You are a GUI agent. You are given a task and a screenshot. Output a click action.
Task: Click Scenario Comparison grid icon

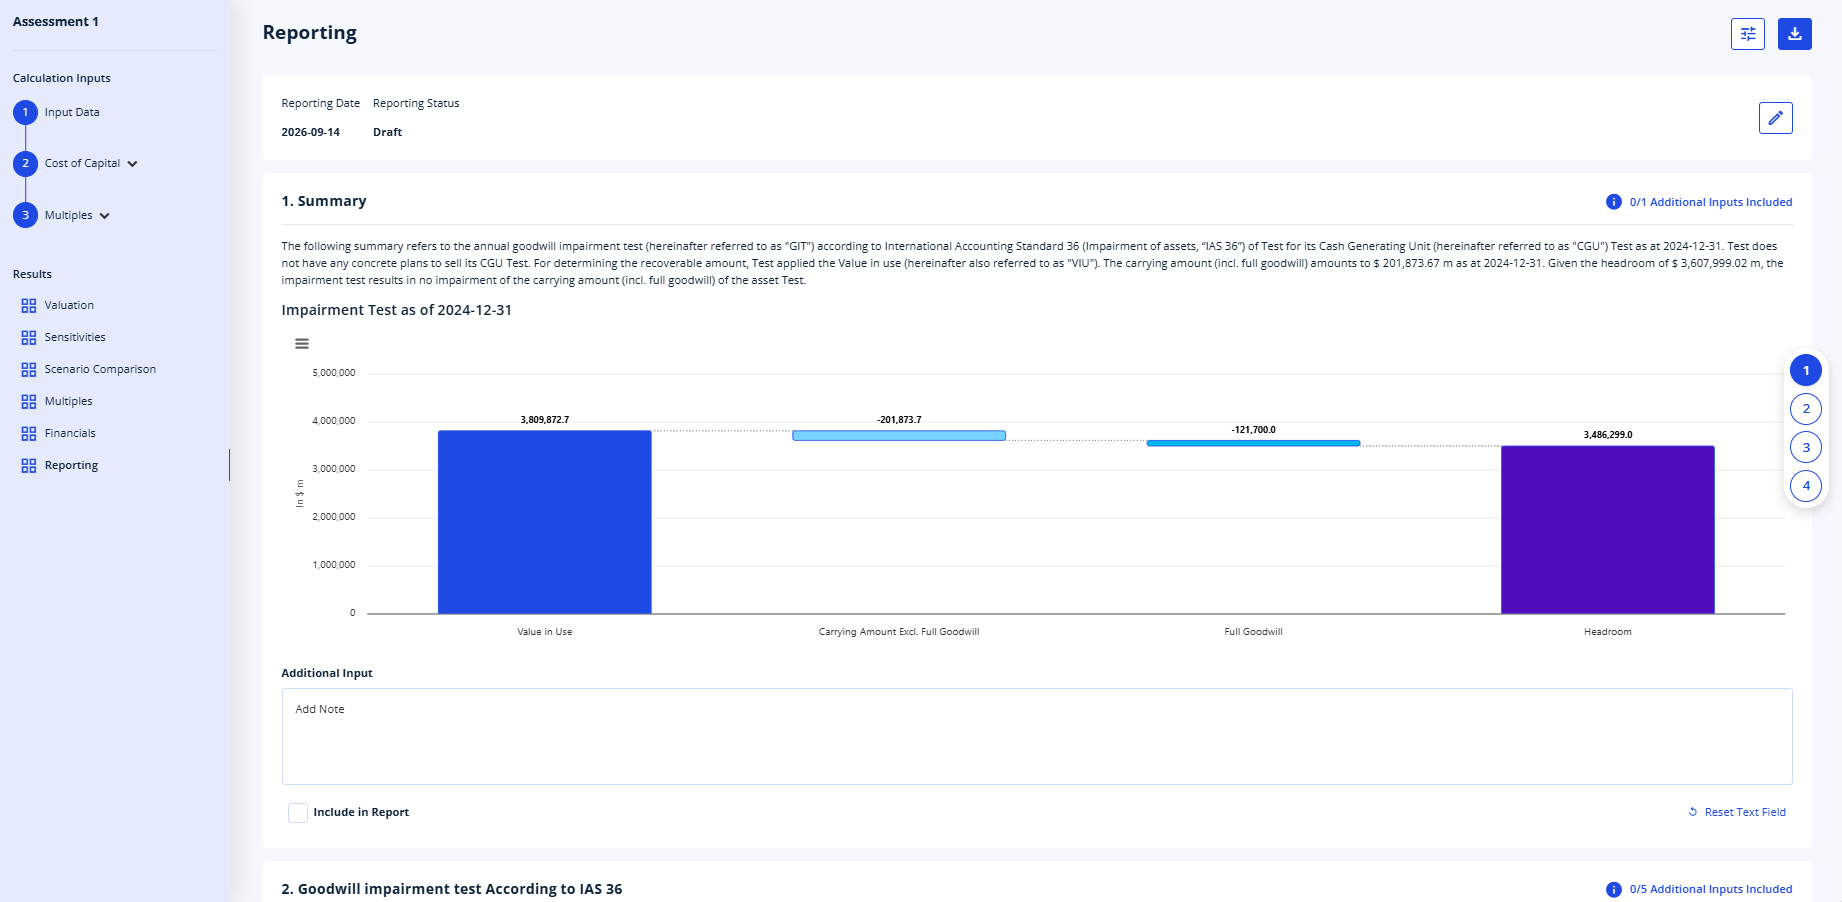(x=29, y=370)
